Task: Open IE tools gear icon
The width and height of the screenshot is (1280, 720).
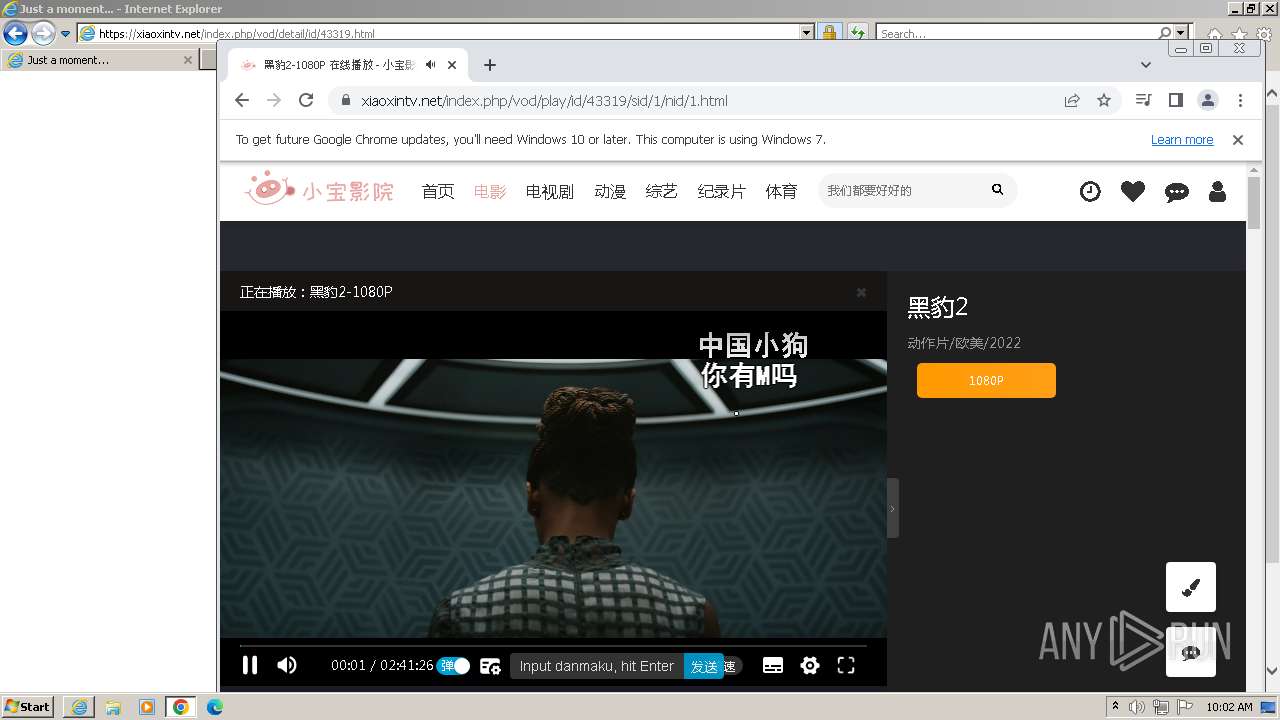Action: point(1265,34)
